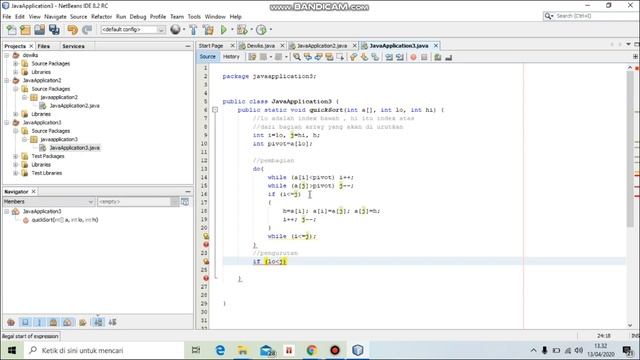The width and height of the screenshot is (640, 360).
Task: Open the Mail app from the taskbar
Action: pos(266,350)
